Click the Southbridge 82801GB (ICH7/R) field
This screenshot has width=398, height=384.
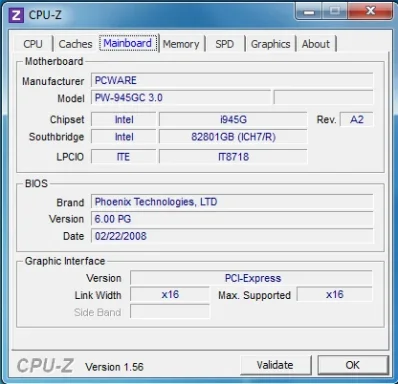click(x=233, y=137)
